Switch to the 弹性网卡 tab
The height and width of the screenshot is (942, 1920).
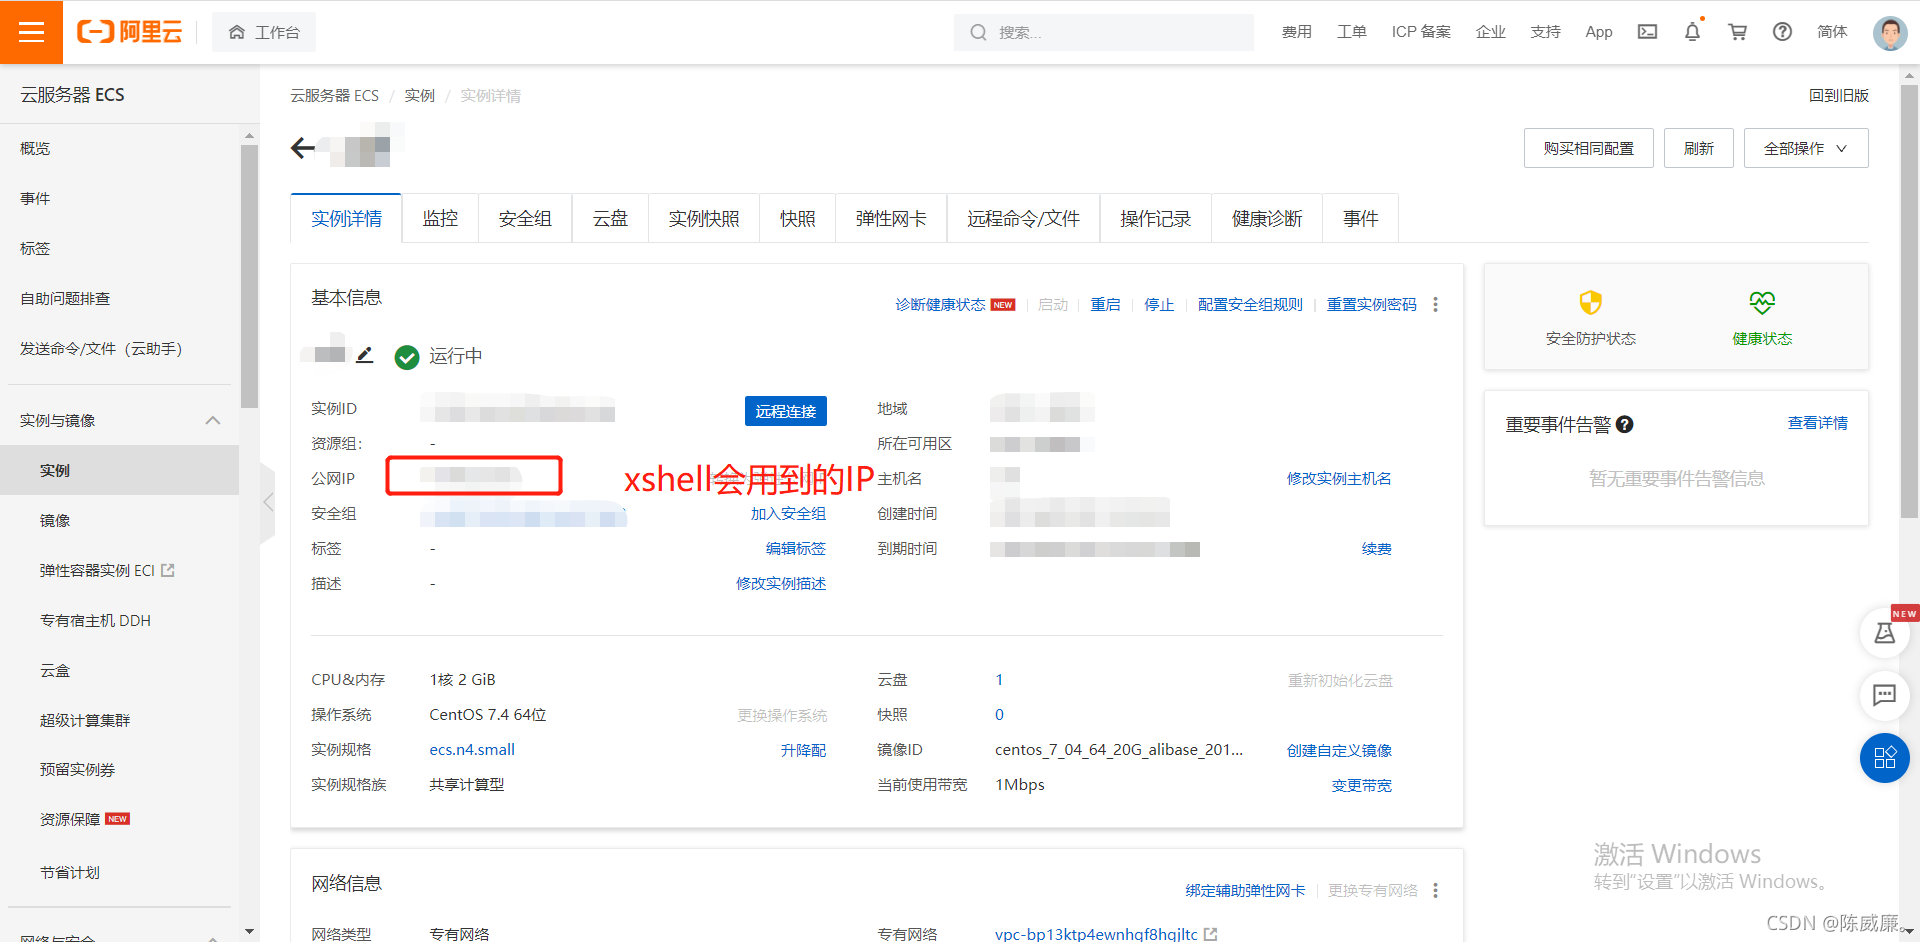[x=890, y=218]
